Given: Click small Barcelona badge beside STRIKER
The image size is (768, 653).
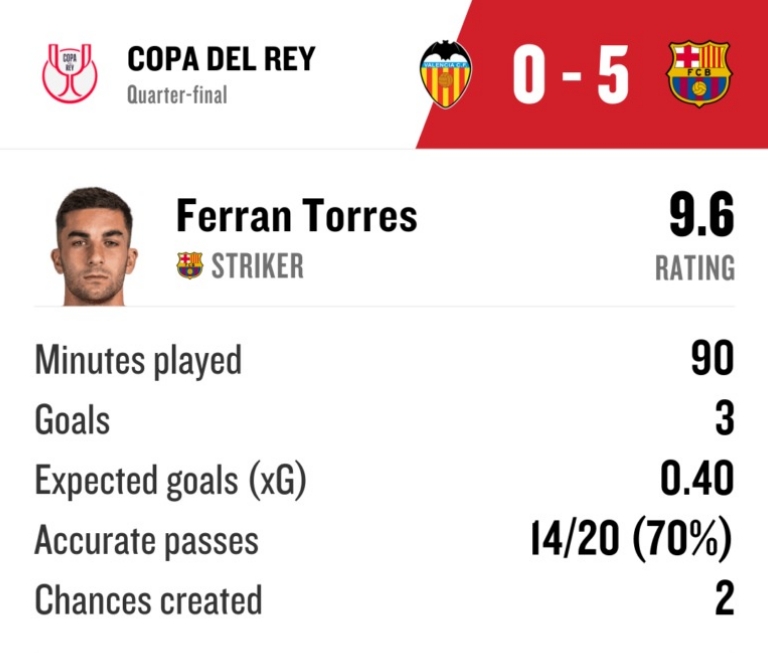Looking at the screenshot, I should [189, 266].
